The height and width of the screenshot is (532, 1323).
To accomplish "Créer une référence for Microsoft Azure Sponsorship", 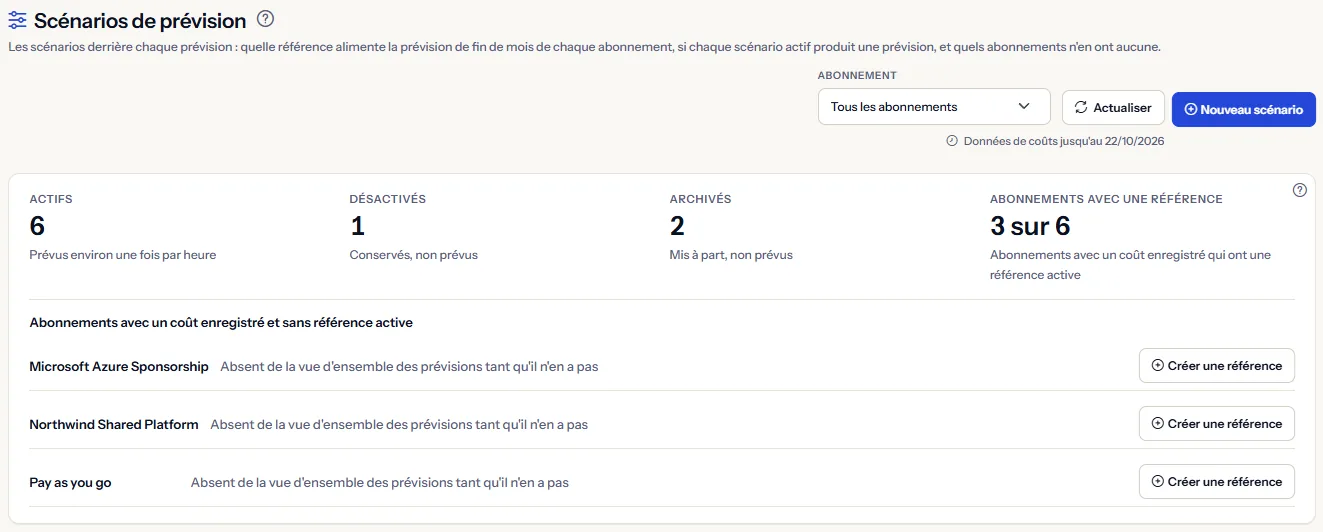I will (x=1217, y=366).
